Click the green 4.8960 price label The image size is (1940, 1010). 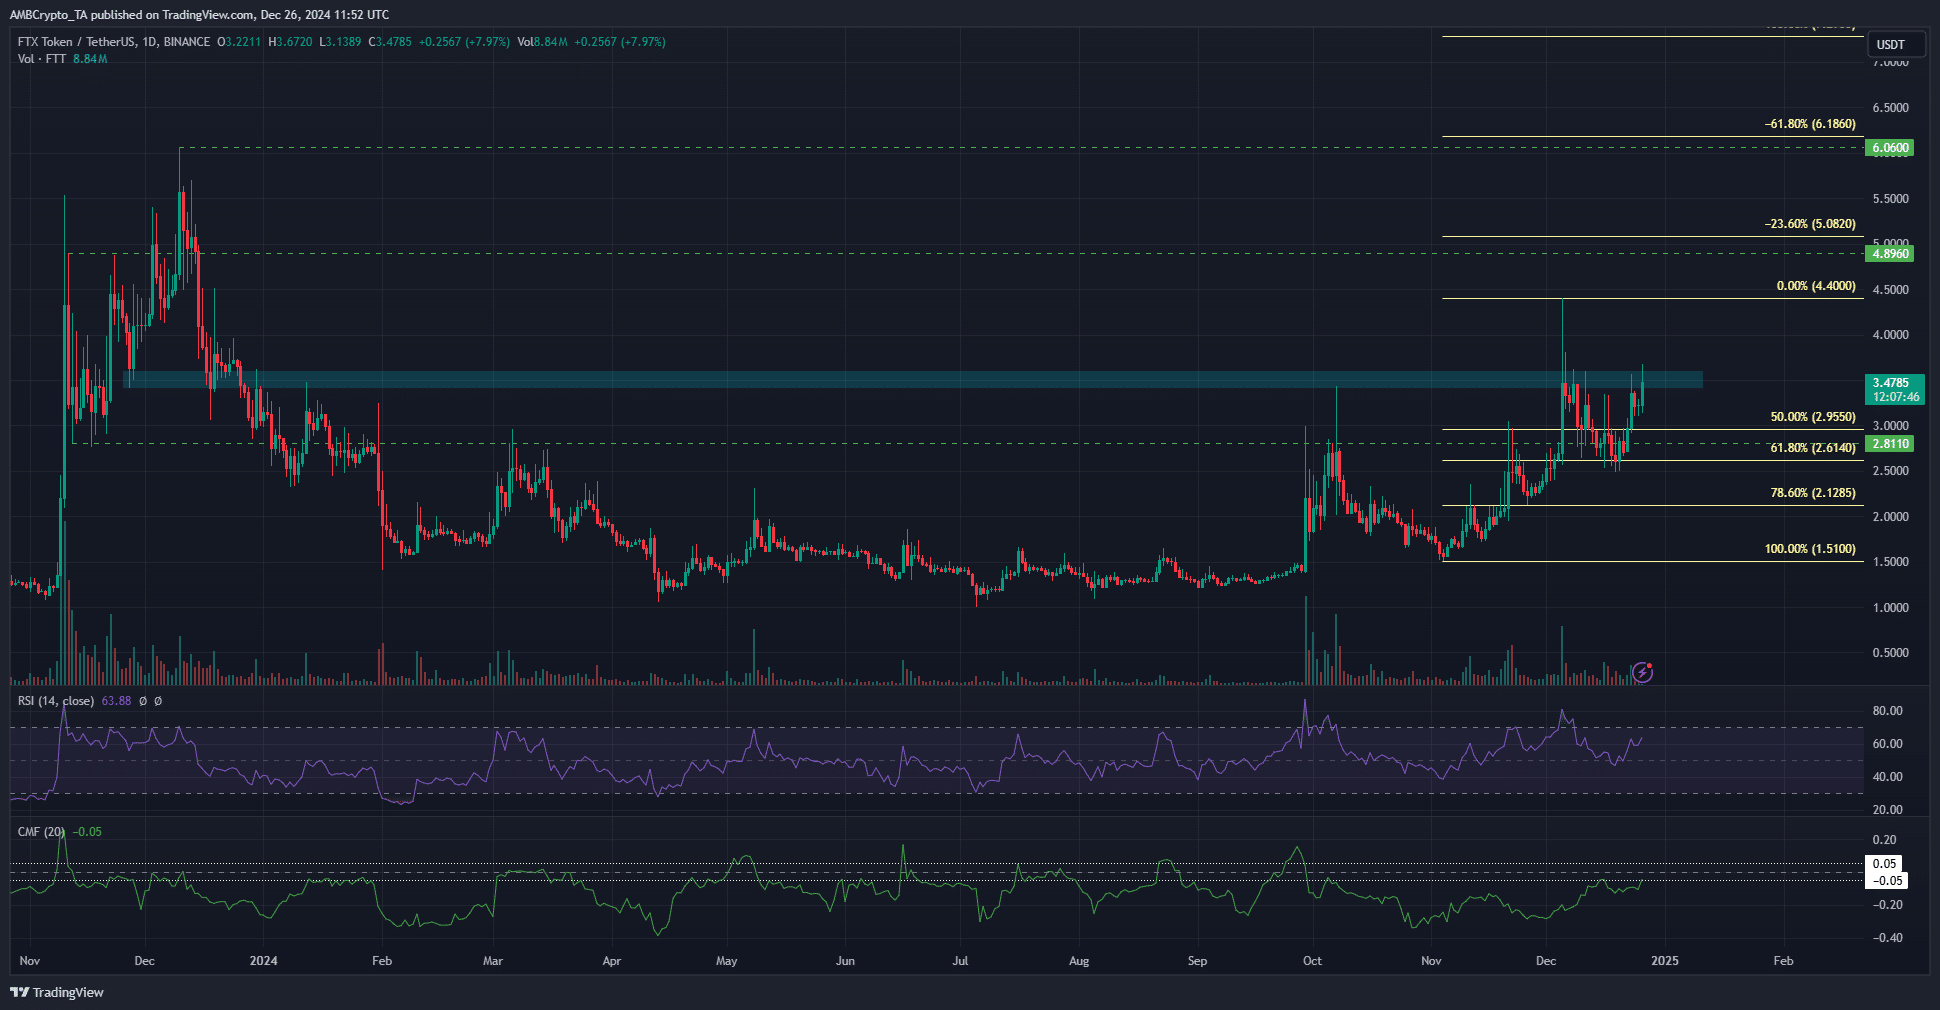(1890, 254)
